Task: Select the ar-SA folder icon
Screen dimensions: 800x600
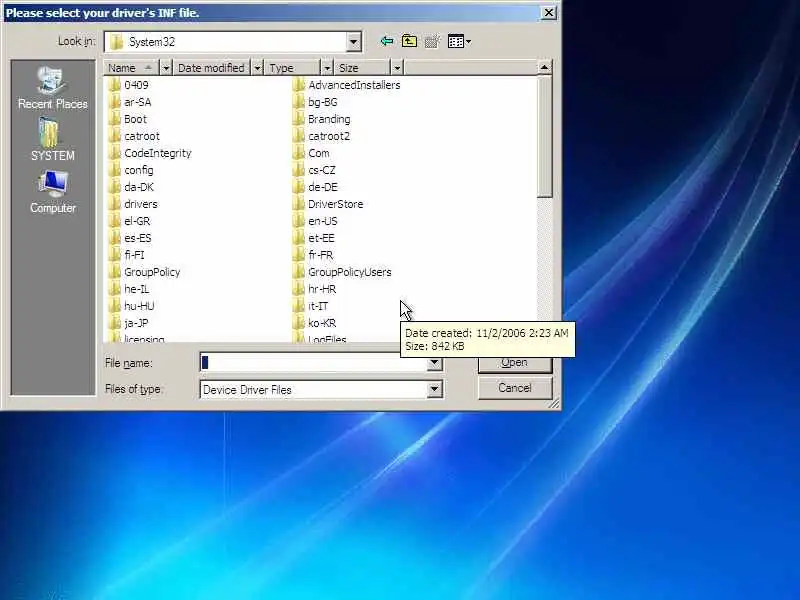Action: [x=115, y=102]
